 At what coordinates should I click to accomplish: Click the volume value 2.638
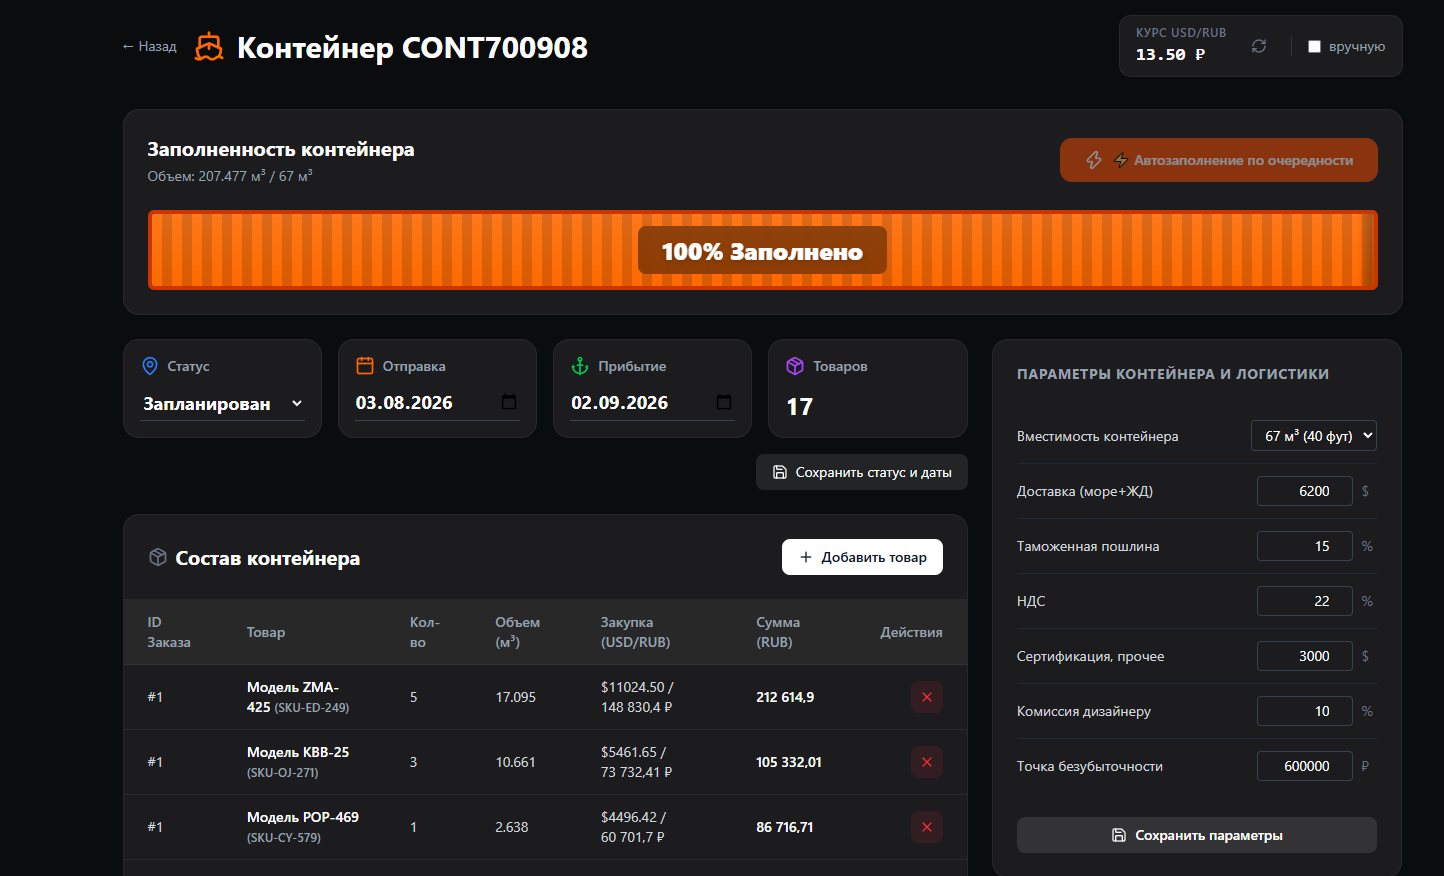pos(512,827)
